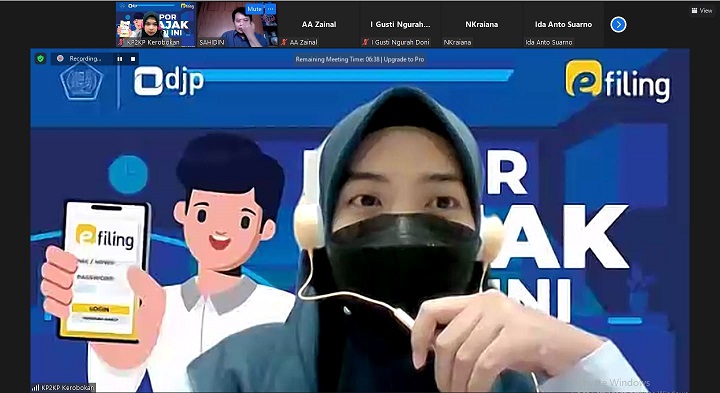Click muted mic icon on KP2KP Kerobokan thumbnail
The height and width of the screenshot is (393, 720).
[x=121, y=42]
